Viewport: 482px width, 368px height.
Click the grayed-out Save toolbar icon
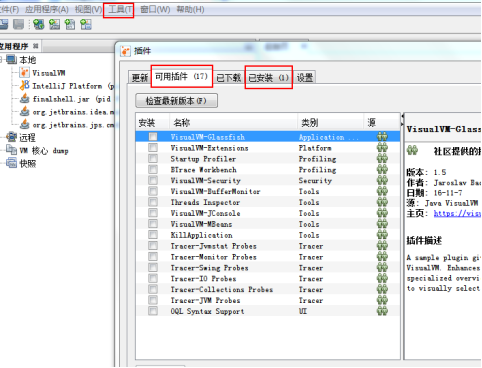point(19,24)
